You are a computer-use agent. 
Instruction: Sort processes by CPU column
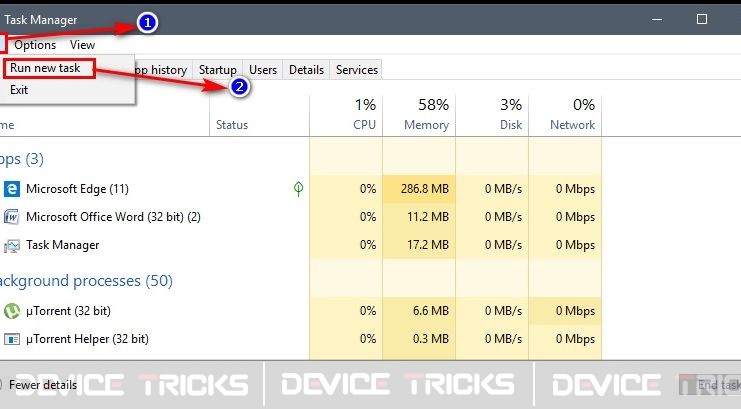(x=346, y=116)
